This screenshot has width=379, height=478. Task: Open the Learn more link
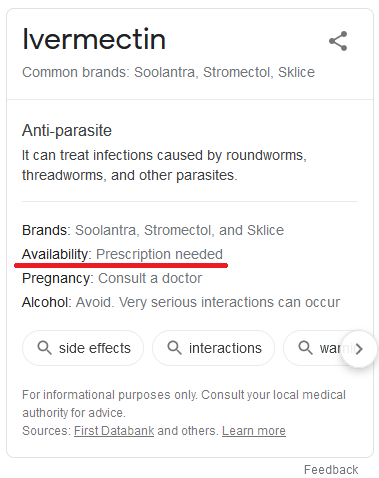(x=254, y=431)
